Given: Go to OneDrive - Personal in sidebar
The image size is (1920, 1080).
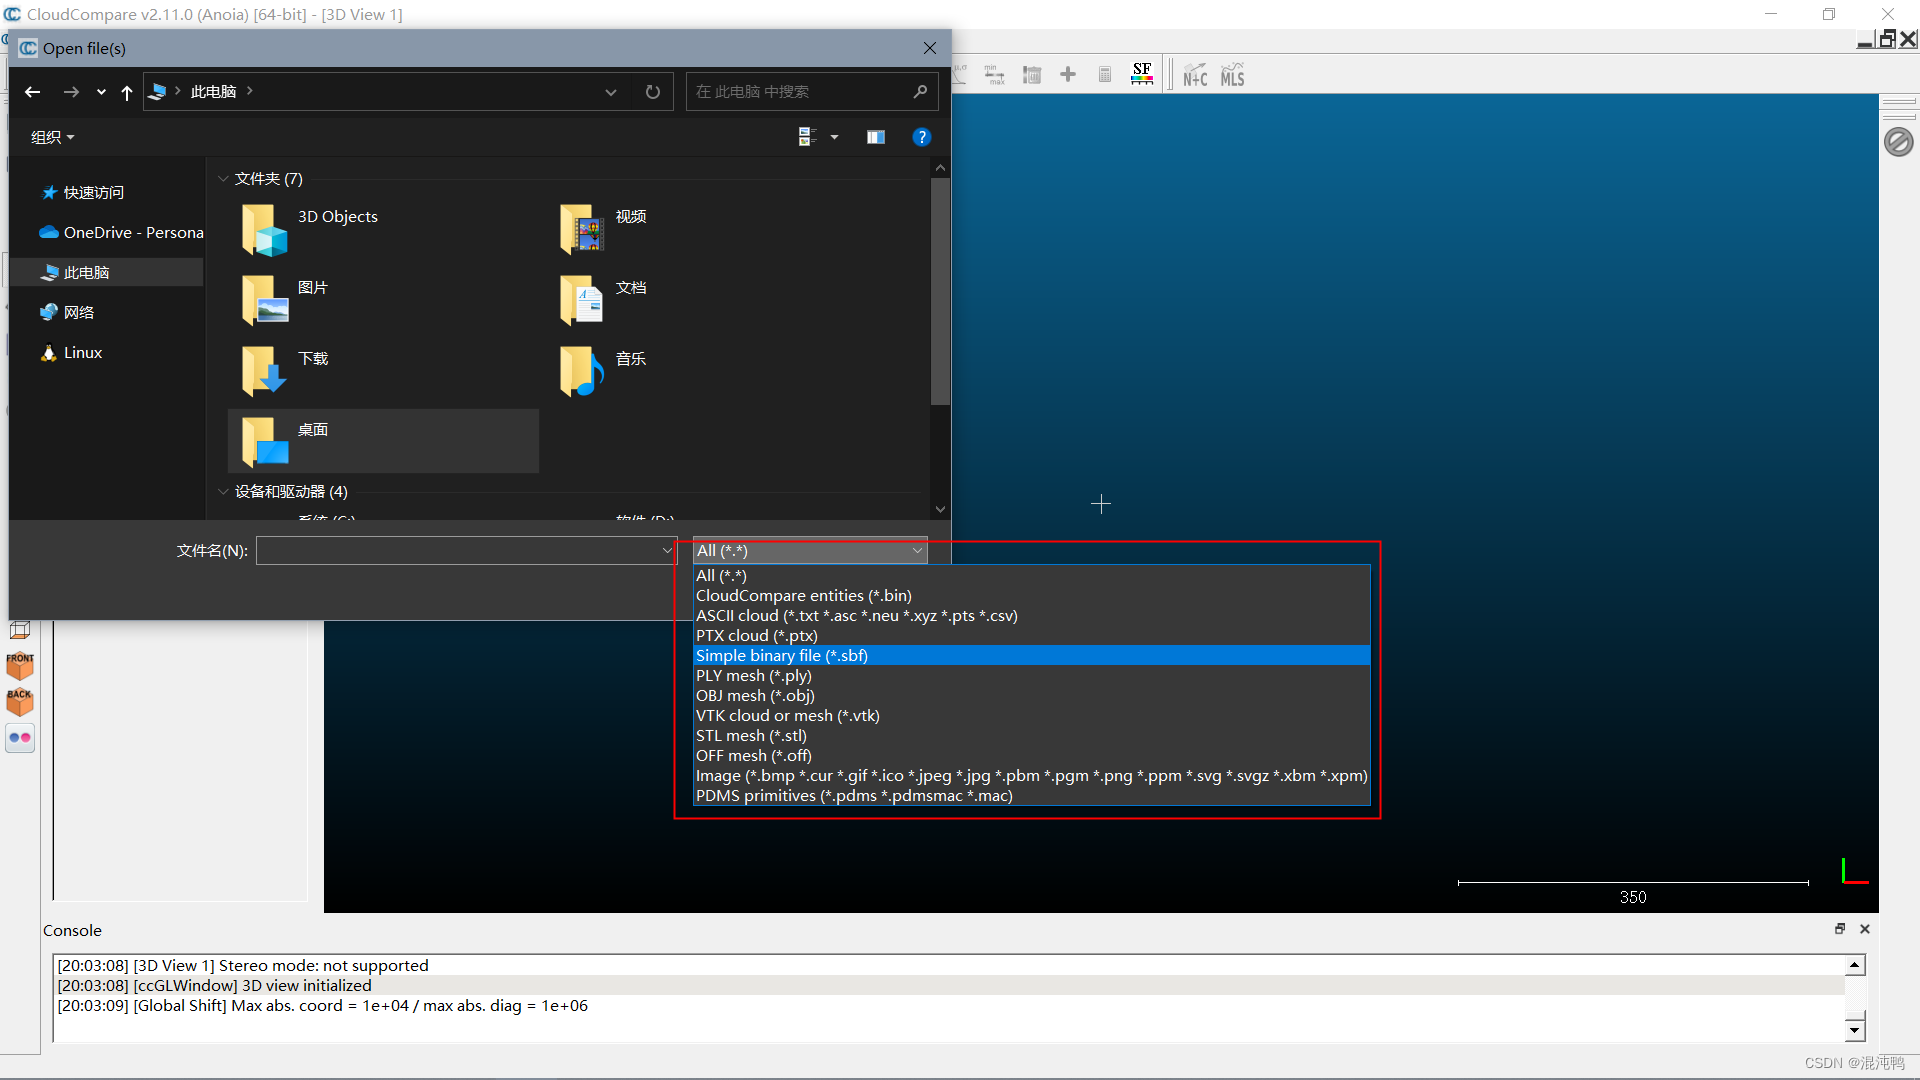Looking at the screenshot, I should 133,232.
